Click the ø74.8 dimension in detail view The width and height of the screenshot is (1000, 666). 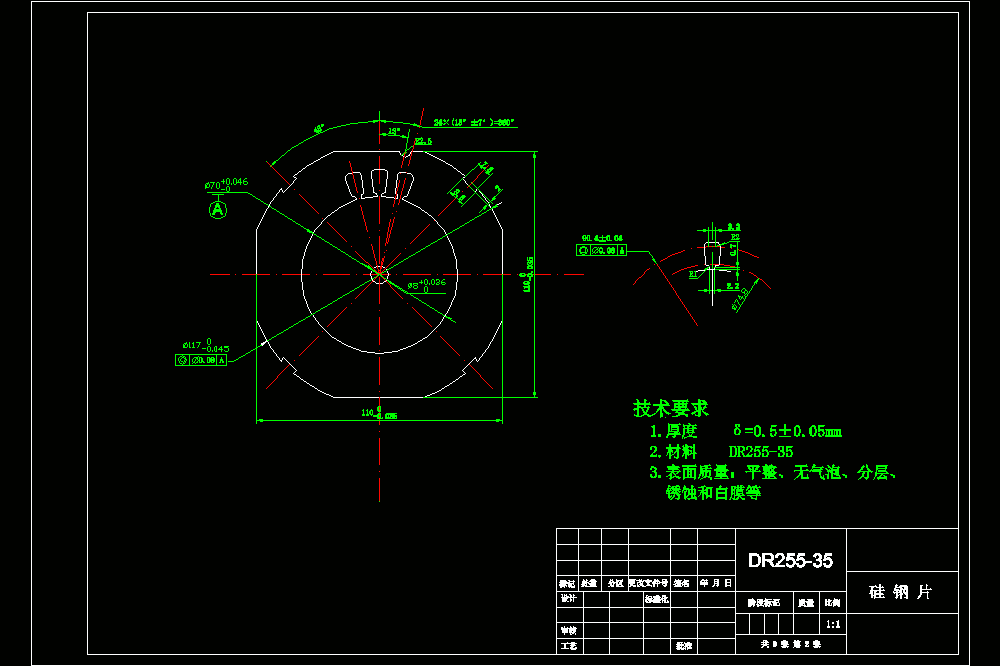pos(740,299)
